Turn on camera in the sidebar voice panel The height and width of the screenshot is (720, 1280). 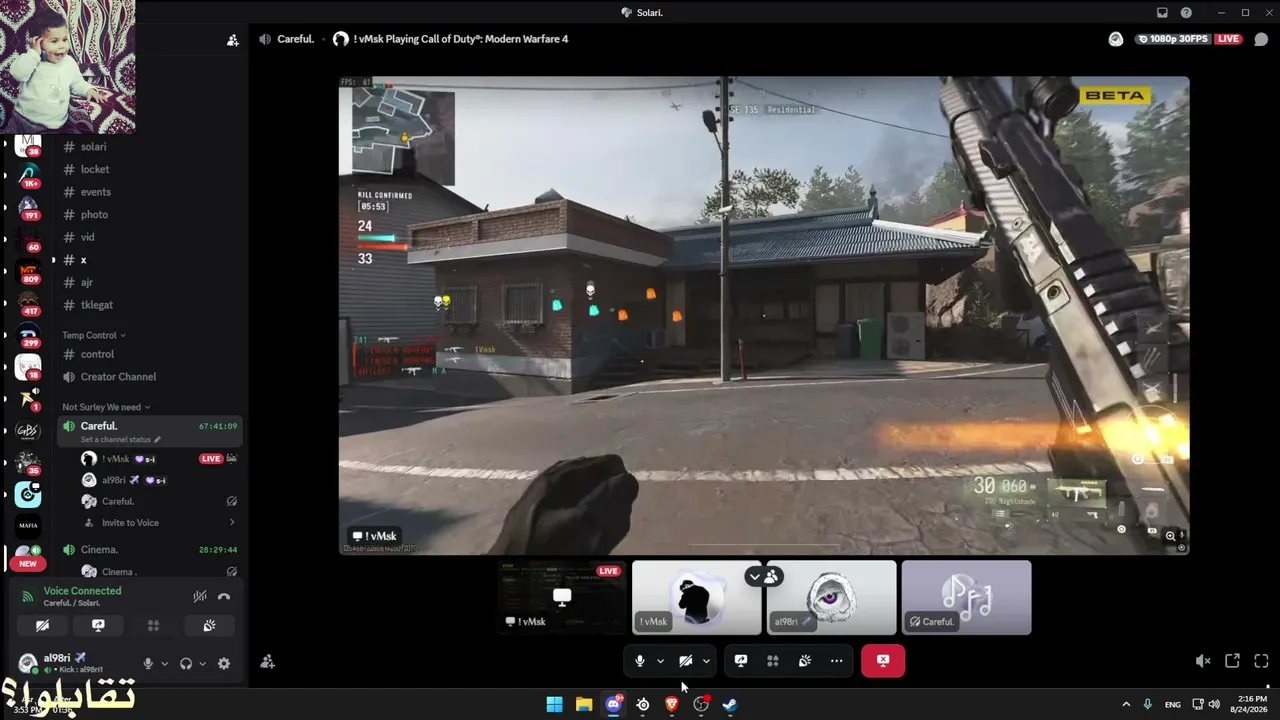[42, 626]
